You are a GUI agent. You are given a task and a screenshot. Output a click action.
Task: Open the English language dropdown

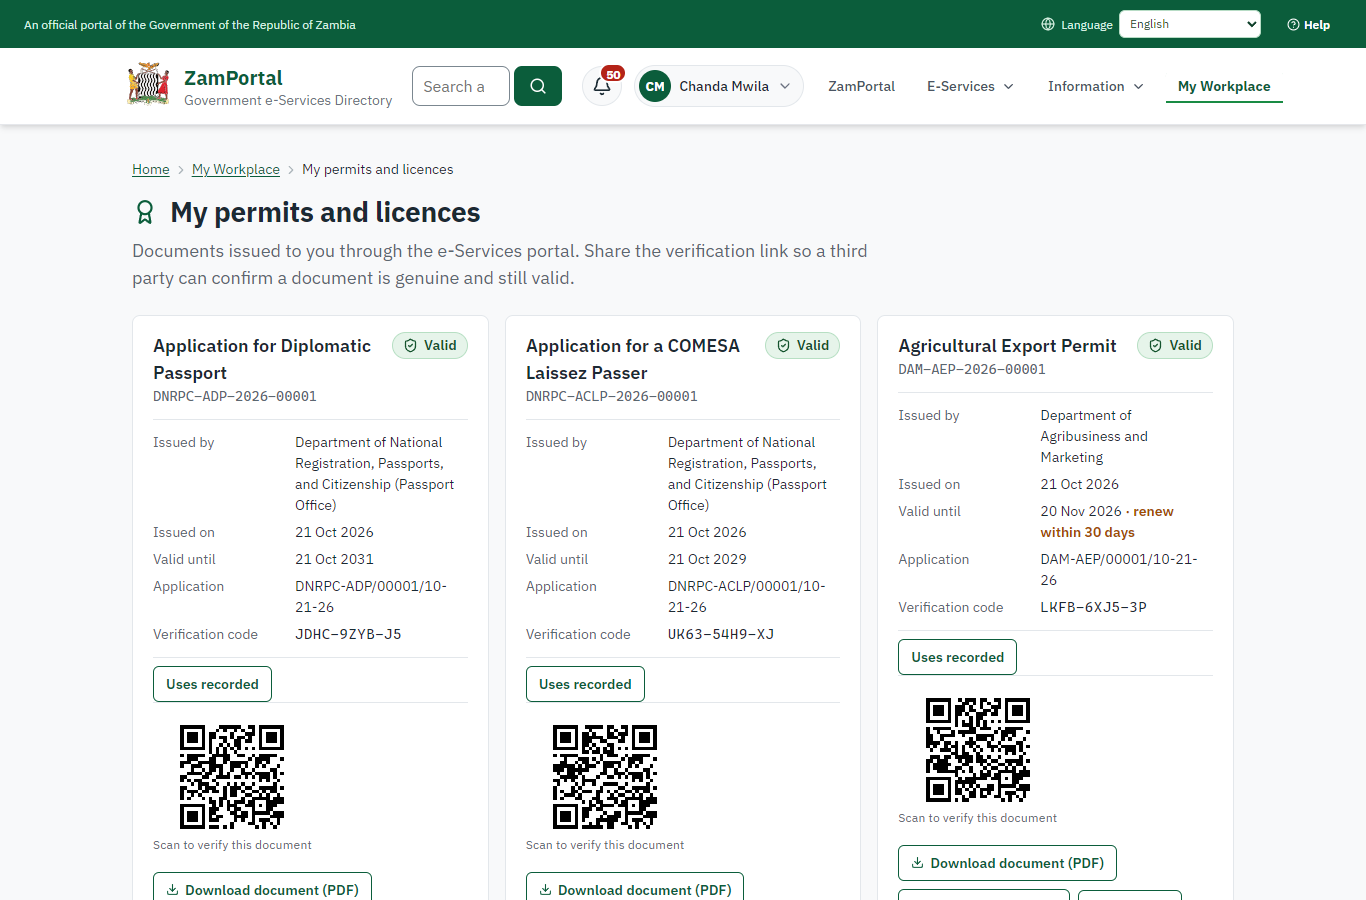[1190, 24]
